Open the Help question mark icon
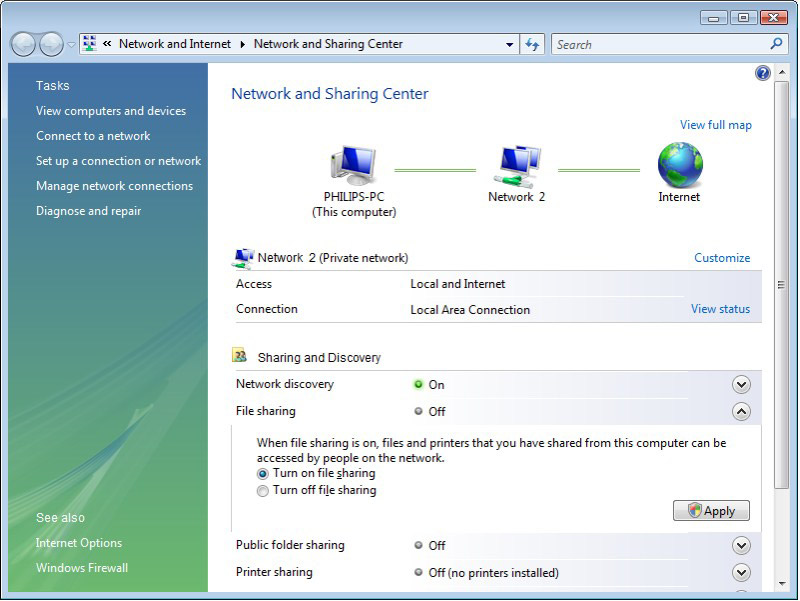This screenshot has width=800, height=601. pos(762,73)
